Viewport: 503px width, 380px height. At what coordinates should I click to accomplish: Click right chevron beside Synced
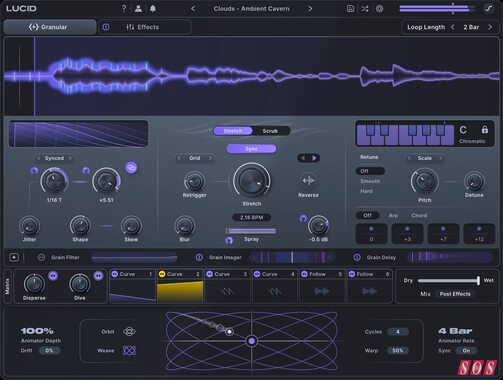point(70,158)
